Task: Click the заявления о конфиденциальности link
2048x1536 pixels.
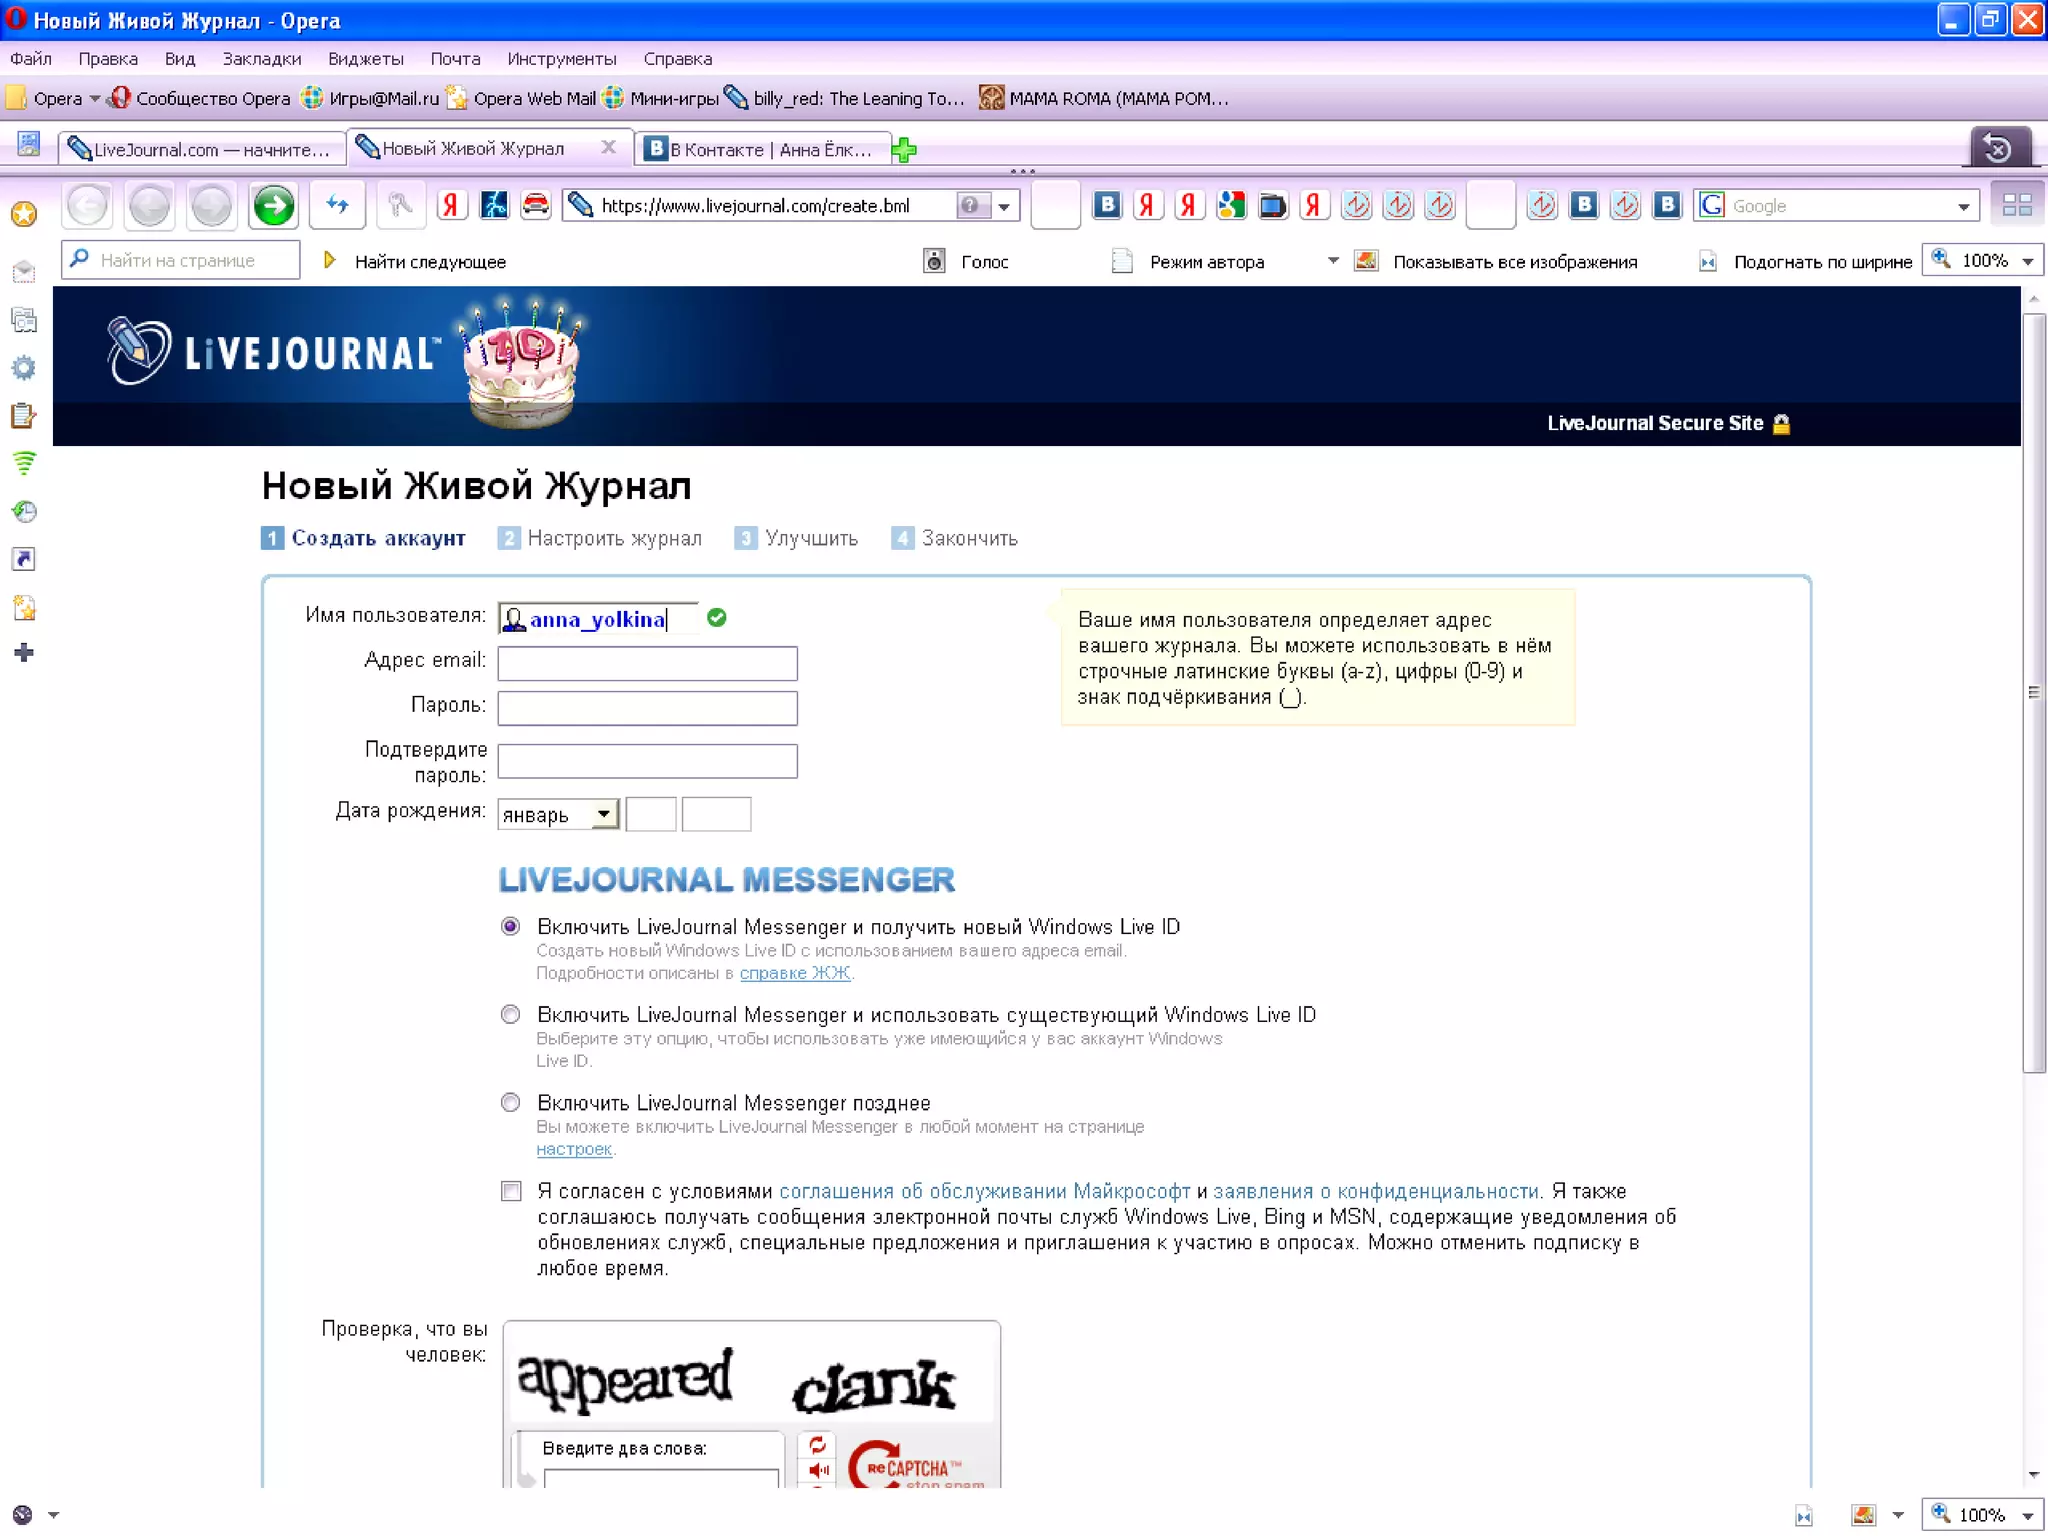Action: coord(1375,1191)
